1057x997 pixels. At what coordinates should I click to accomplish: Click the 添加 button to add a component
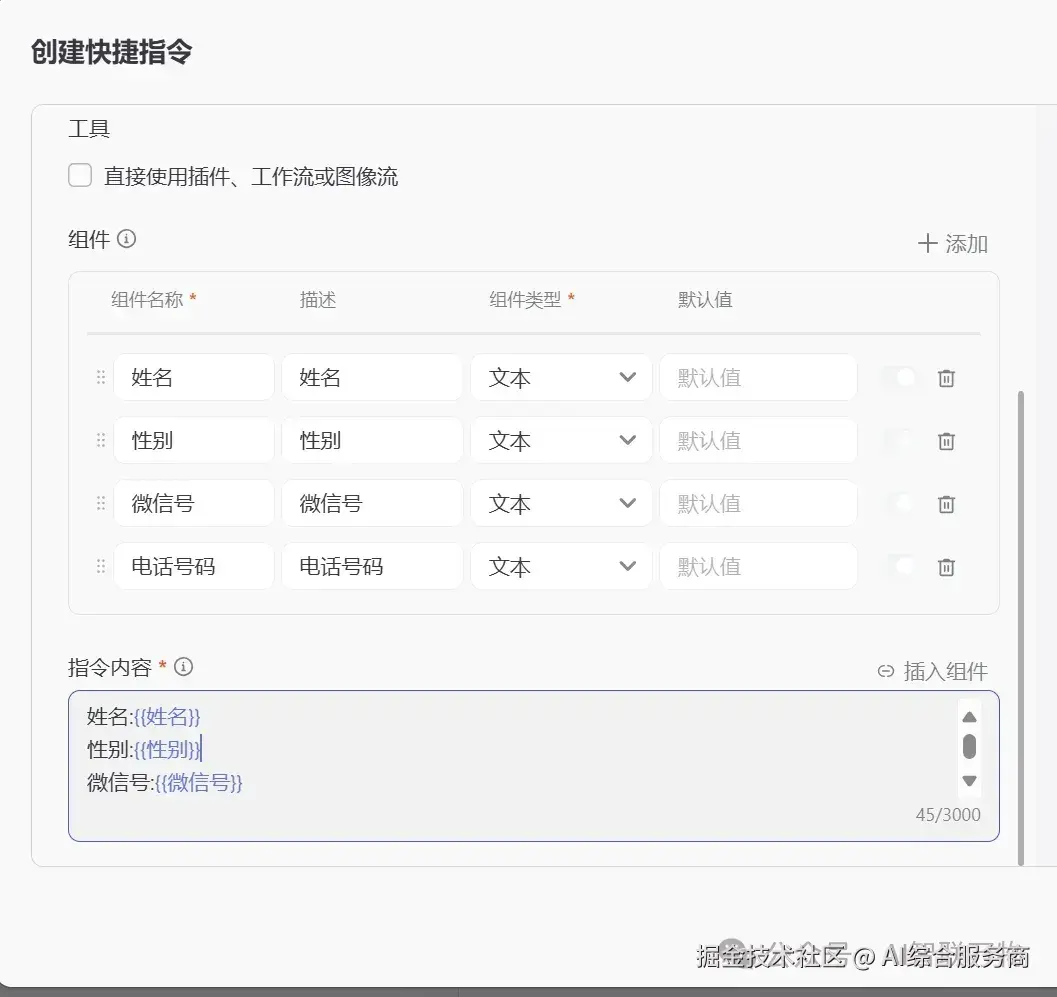(952, 242)
